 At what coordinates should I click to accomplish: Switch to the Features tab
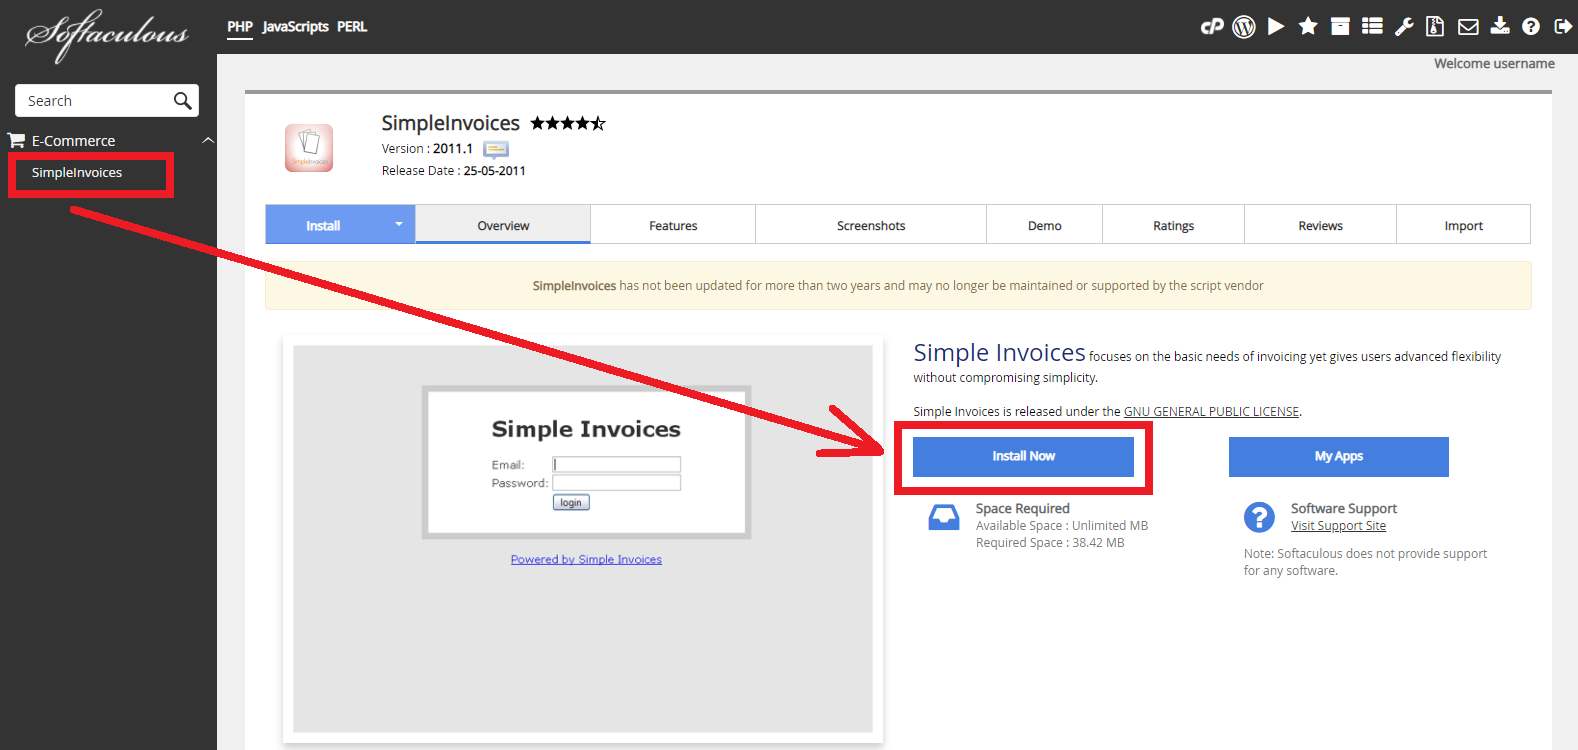click(x=673, y=225)
